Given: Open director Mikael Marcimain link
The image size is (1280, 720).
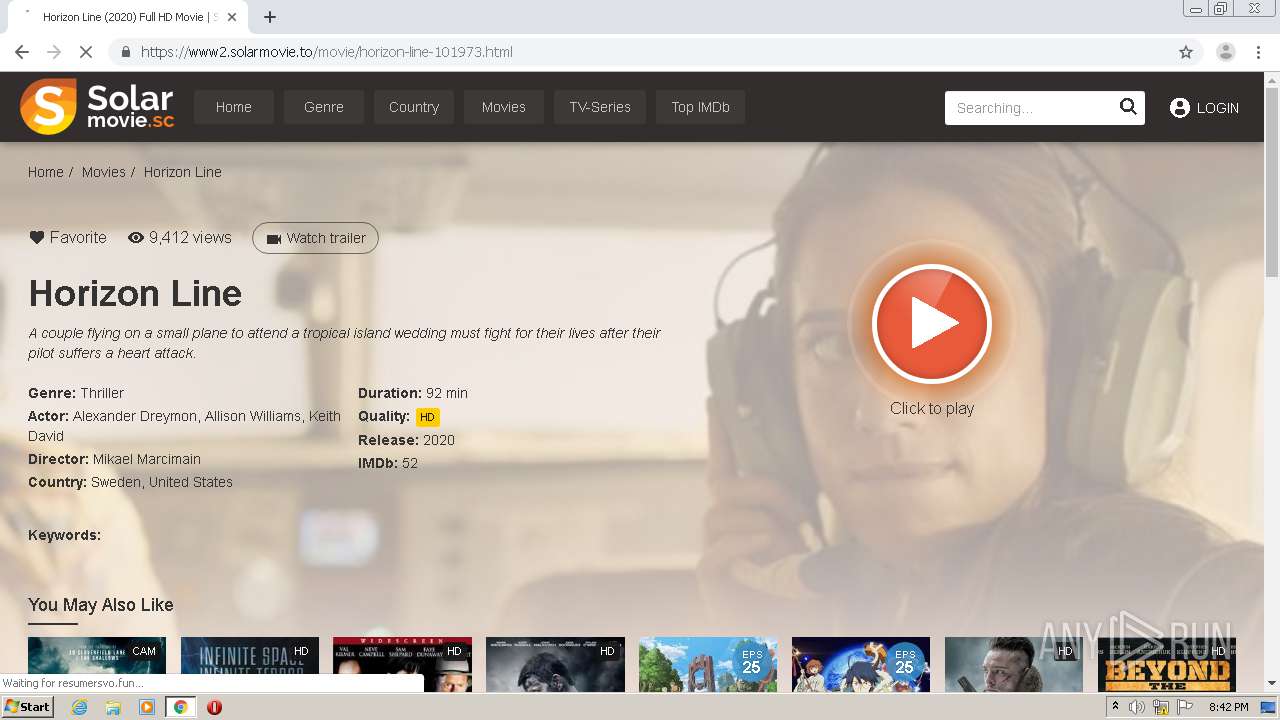Looking at the screenshot, I should click(x=147, y=459).
